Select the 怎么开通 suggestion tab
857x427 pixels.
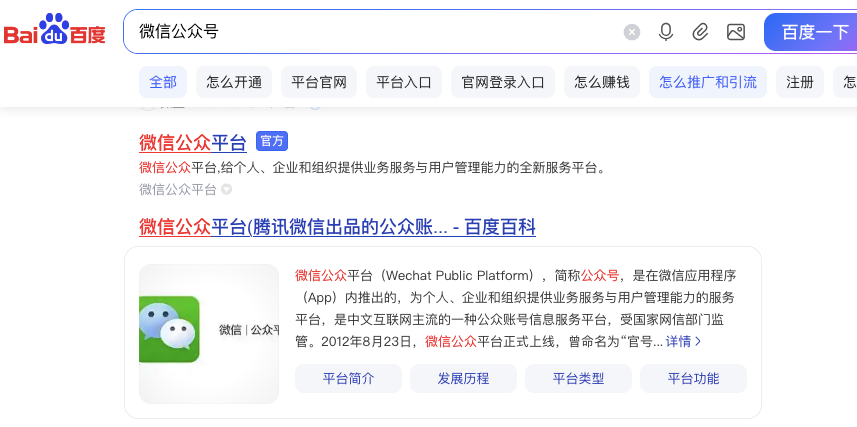tap(234, 83)
